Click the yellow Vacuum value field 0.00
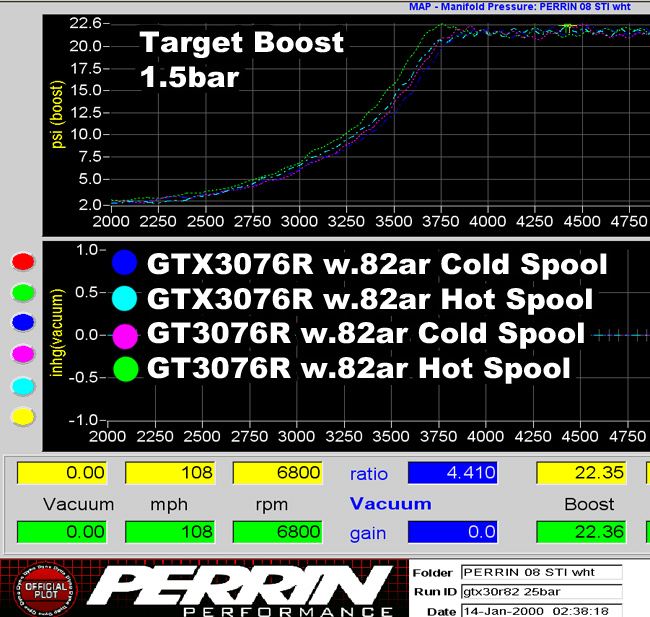The width and height of the screenshot is (650, 617). click(62, 473)
